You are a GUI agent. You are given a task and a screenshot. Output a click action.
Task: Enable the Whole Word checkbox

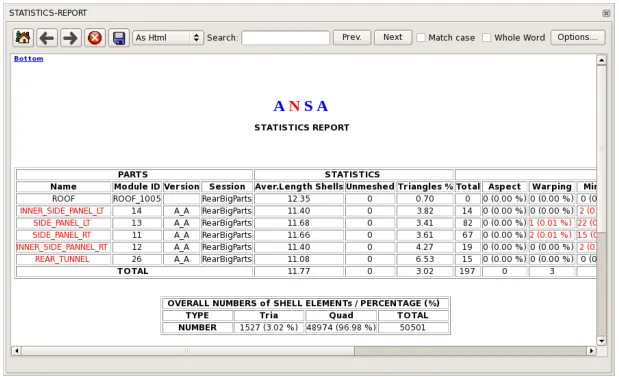487,38
